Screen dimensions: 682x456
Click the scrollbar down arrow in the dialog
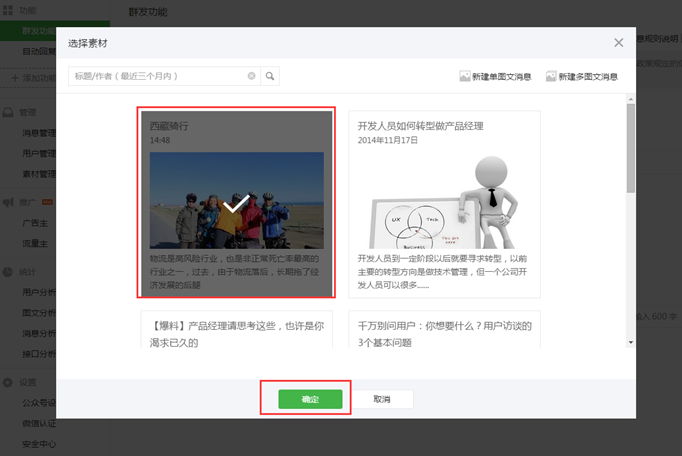tap(631, 343)
